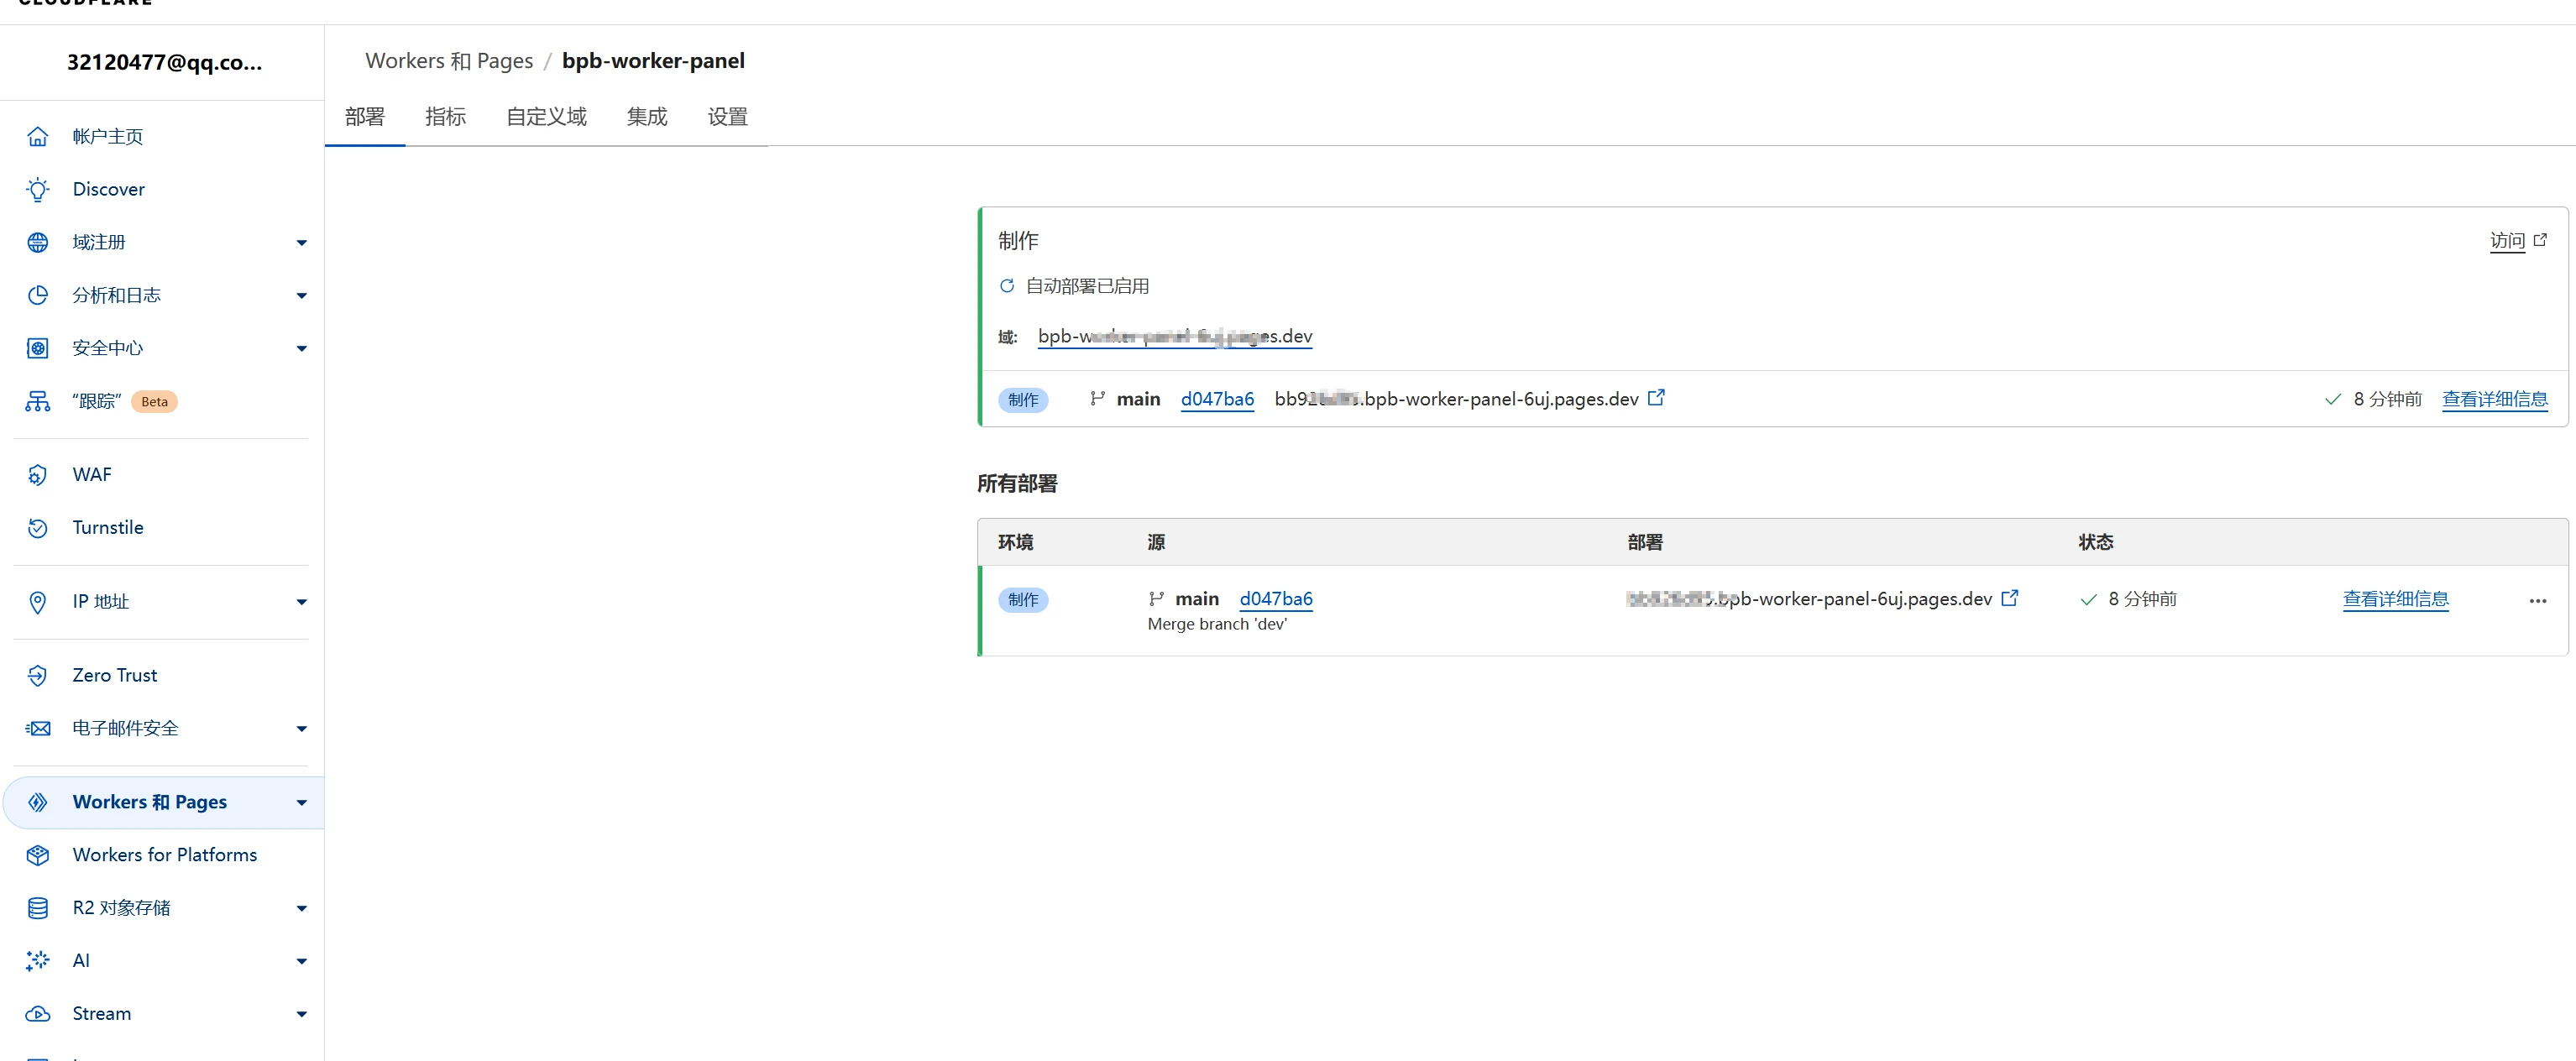Open the pages.dev domain link under 域

tap(1175, 337)
